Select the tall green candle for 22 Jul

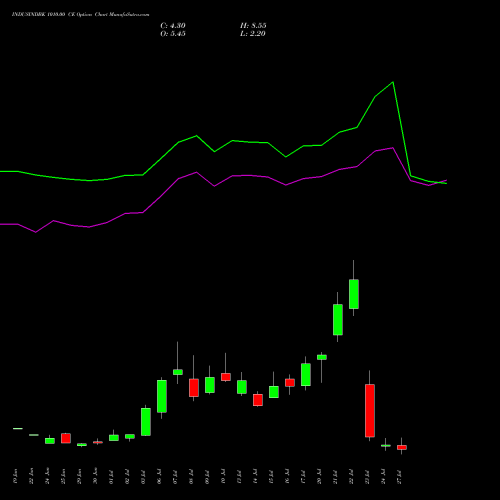click(x=354, y=294)
